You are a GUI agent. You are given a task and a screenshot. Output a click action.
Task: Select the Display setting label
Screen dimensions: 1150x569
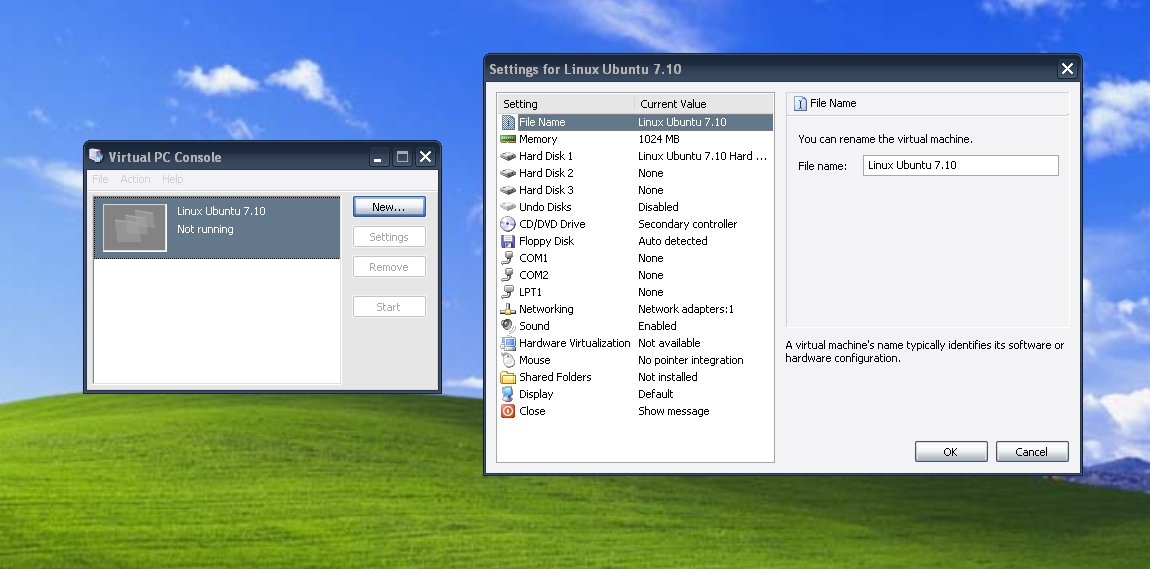pos(535,394)
